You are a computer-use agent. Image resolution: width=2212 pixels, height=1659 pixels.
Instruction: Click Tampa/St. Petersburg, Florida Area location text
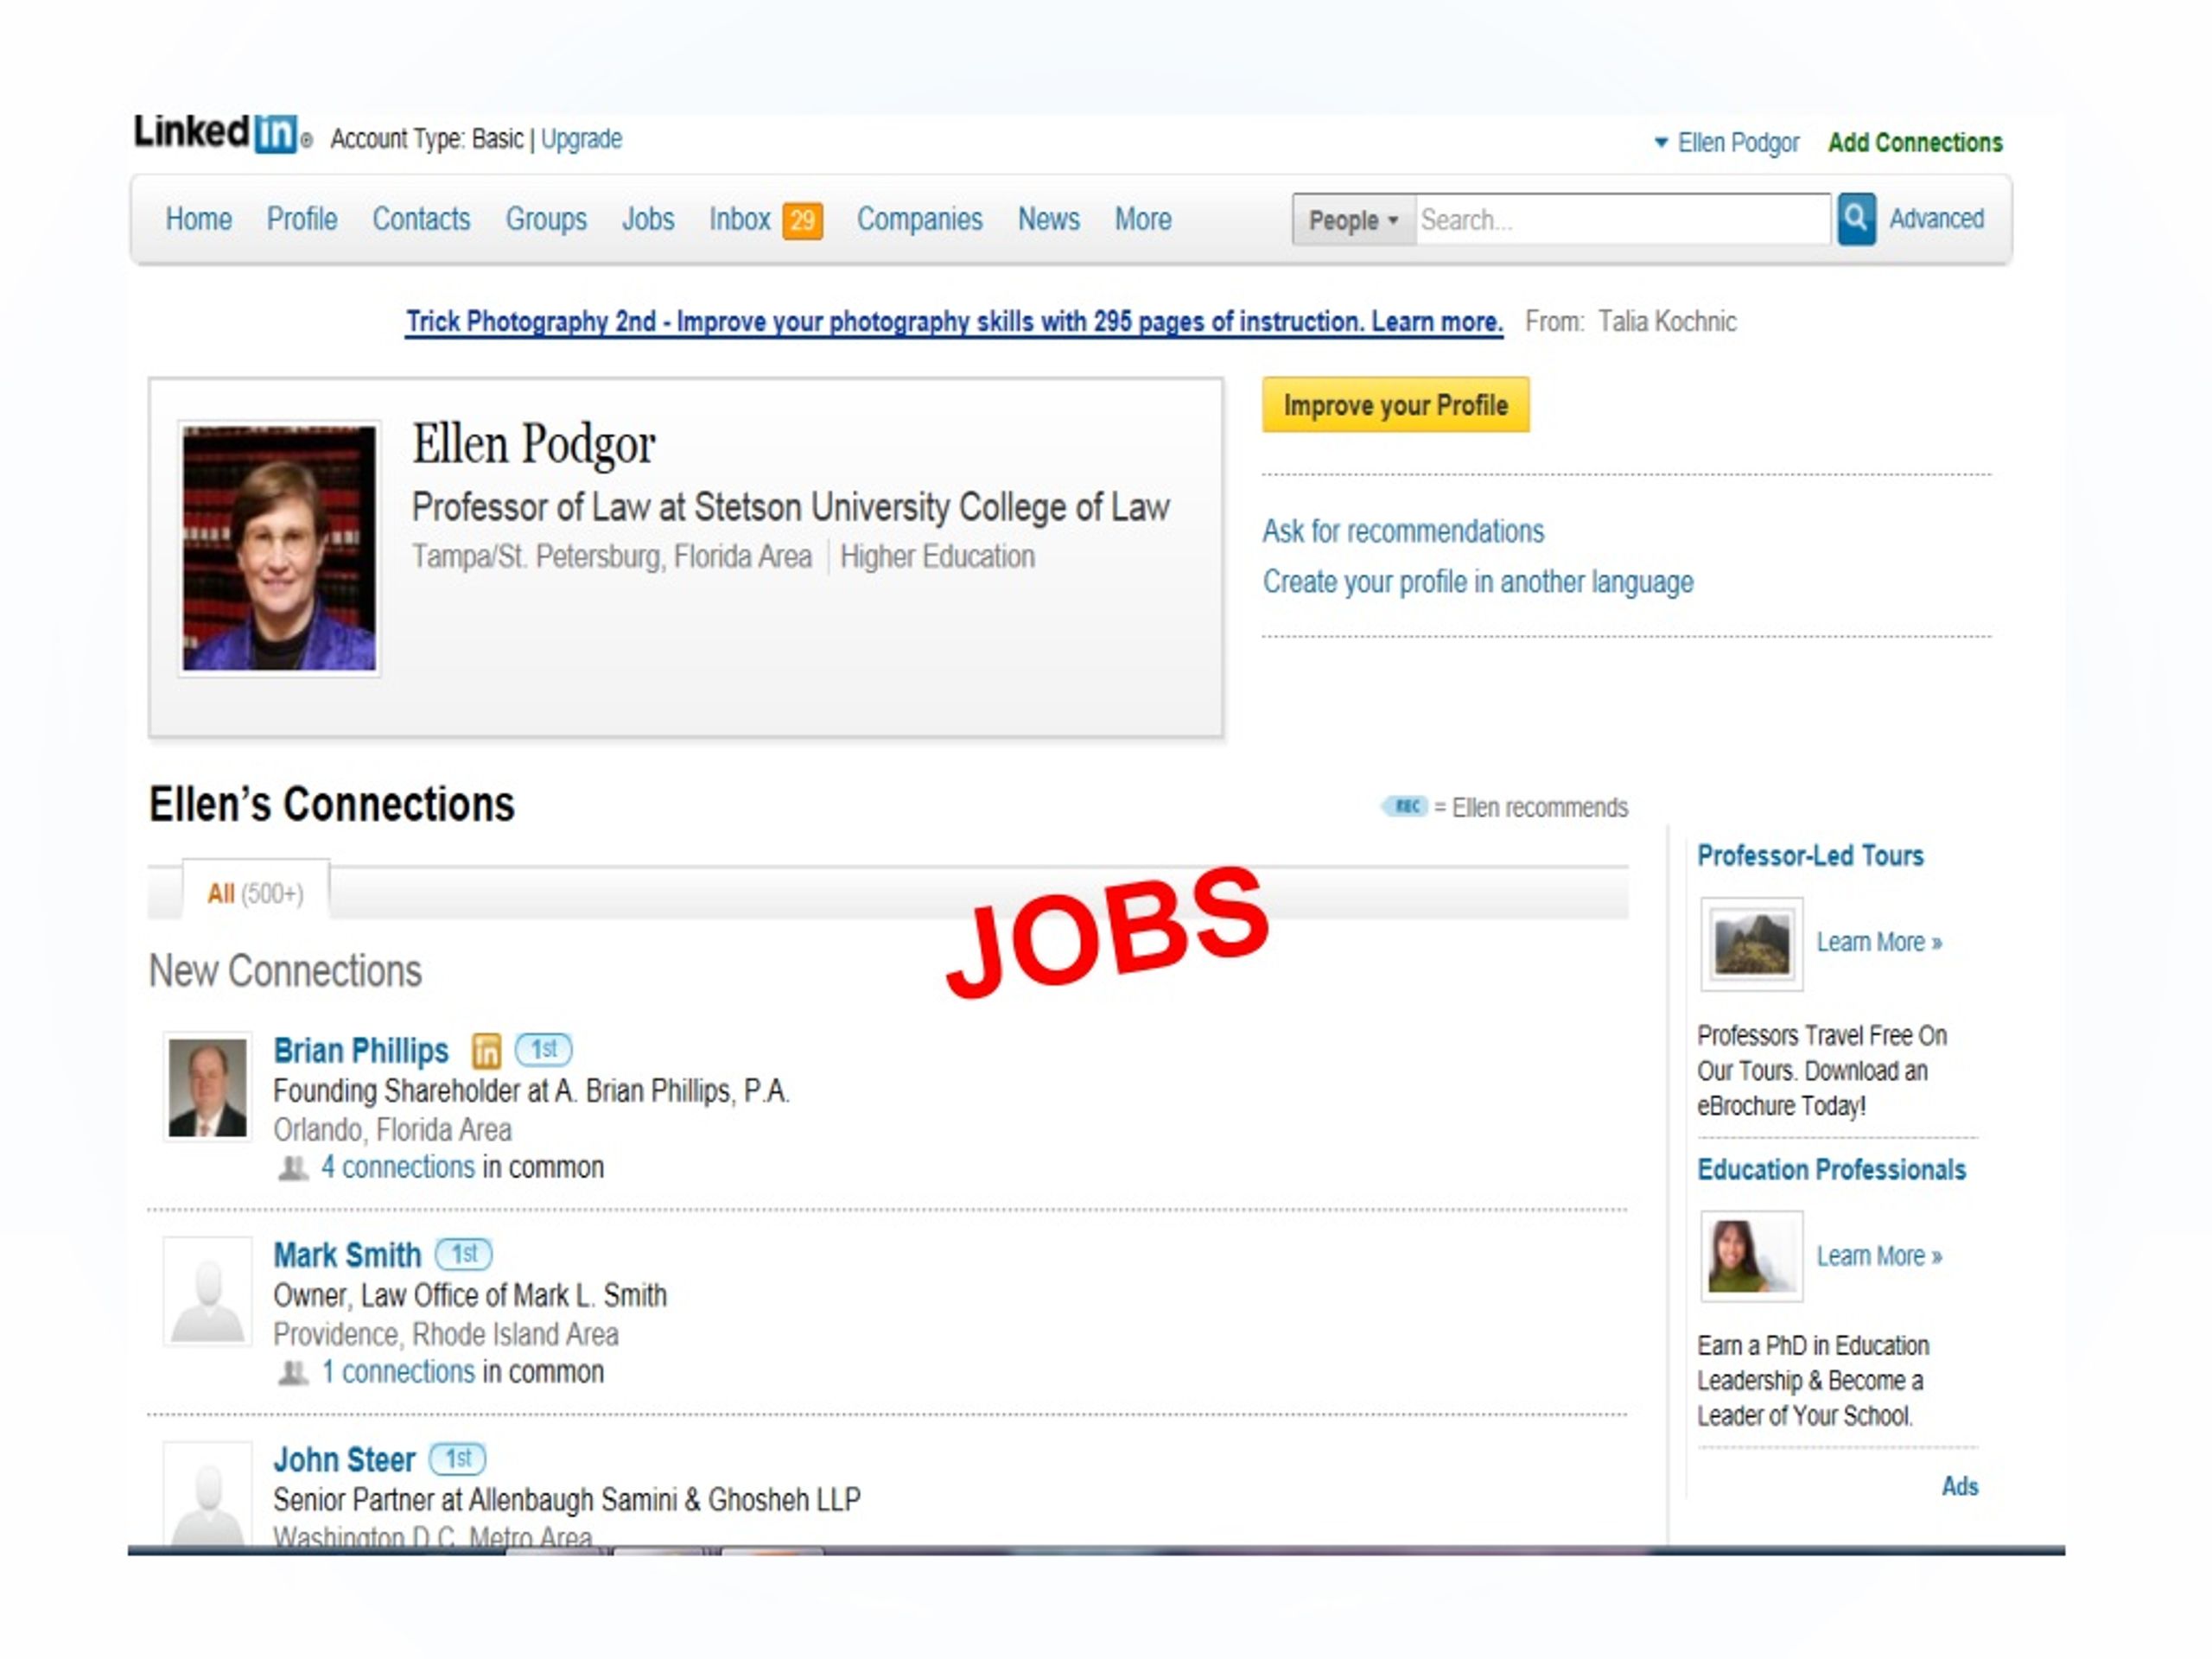(x=612, y=556)
